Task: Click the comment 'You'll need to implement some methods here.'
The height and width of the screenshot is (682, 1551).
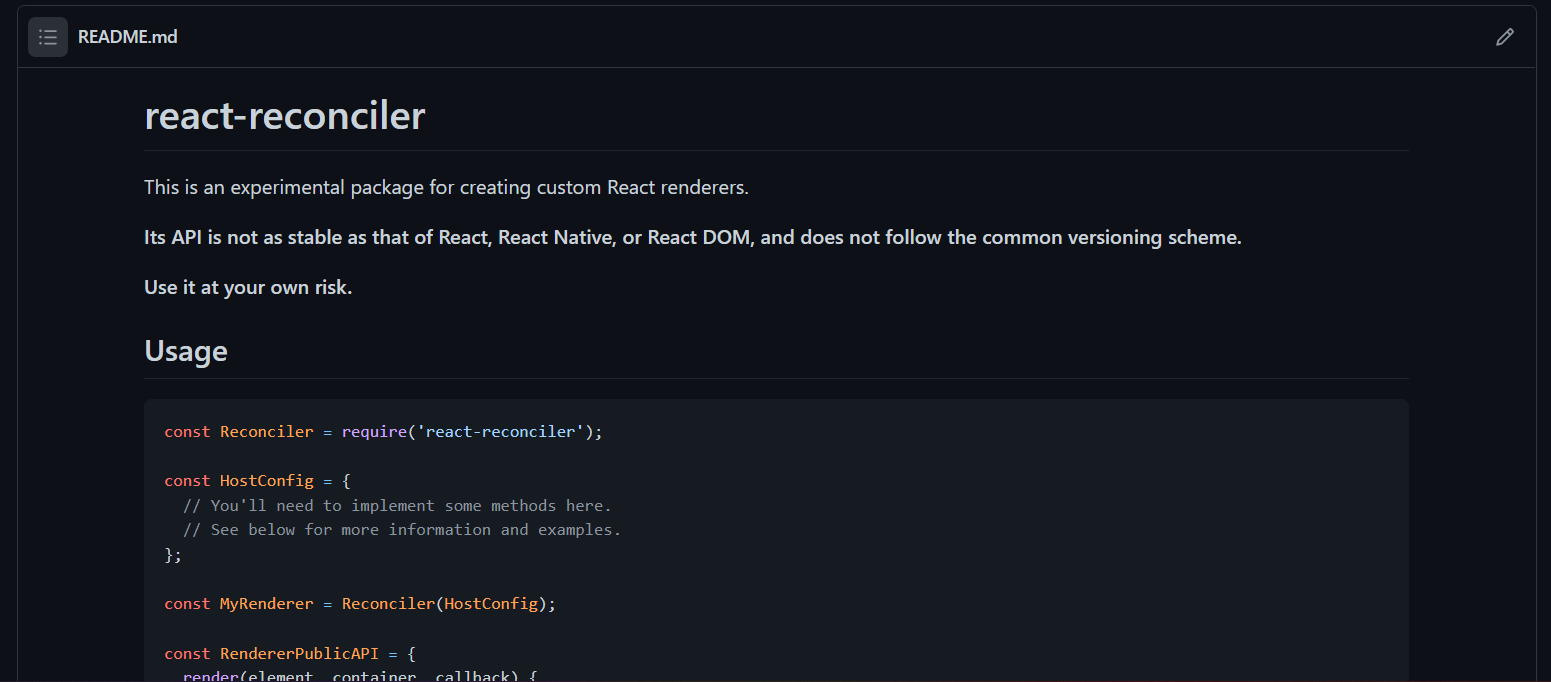Action: coord(397,505)
